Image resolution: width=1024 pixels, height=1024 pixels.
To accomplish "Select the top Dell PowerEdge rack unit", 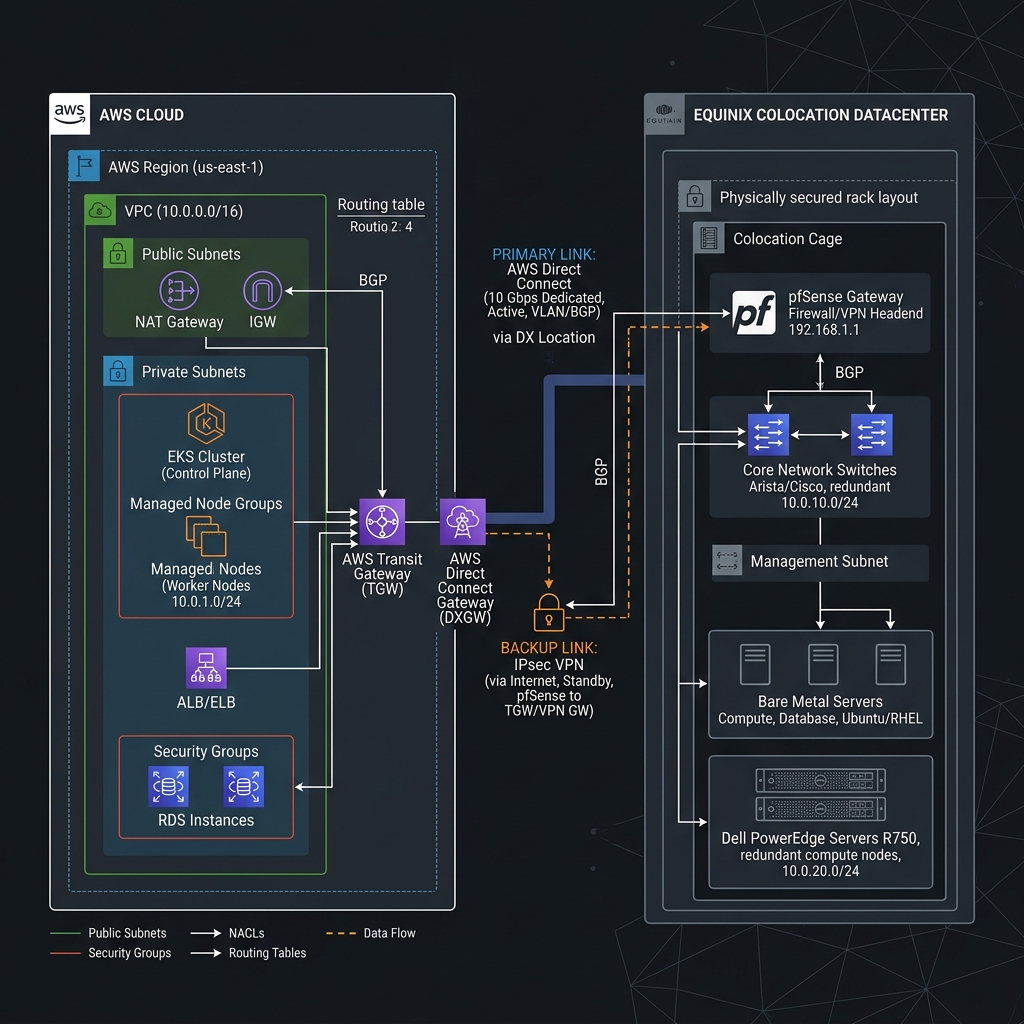I will pos(821,780).
